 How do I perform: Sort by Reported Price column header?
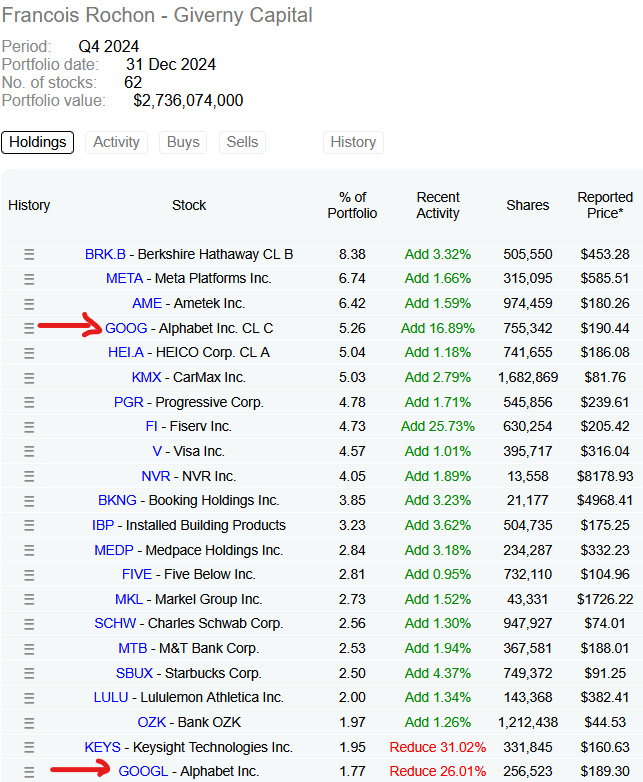(x=605, y=205)
